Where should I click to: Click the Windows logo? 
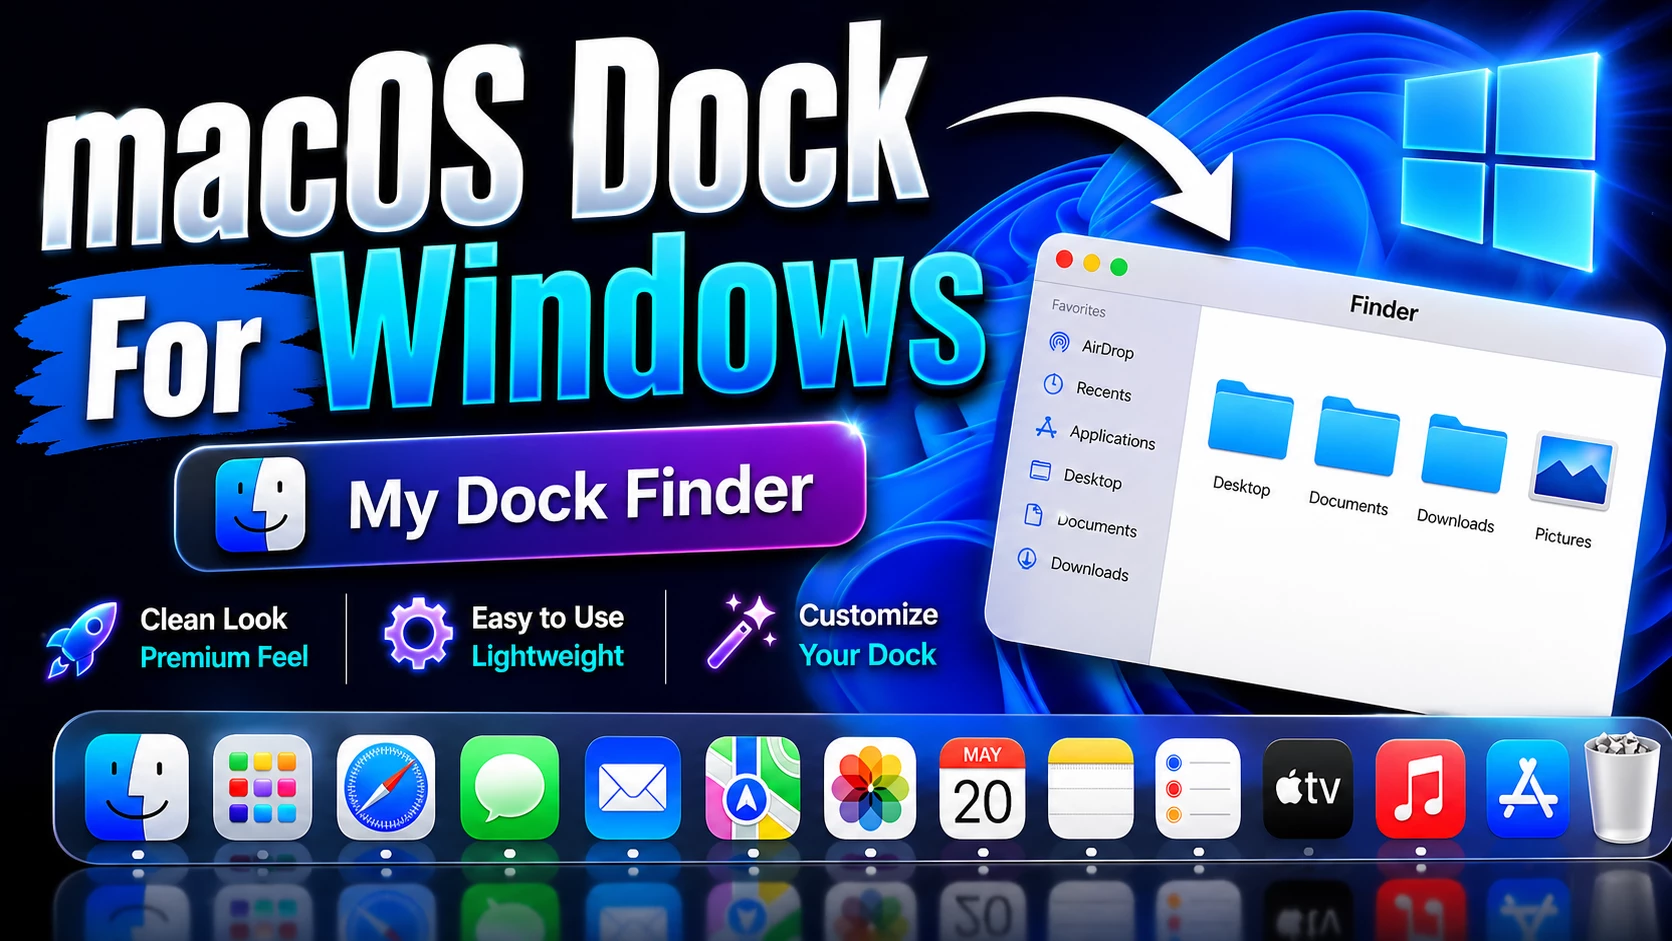[x=1499, y=163]
